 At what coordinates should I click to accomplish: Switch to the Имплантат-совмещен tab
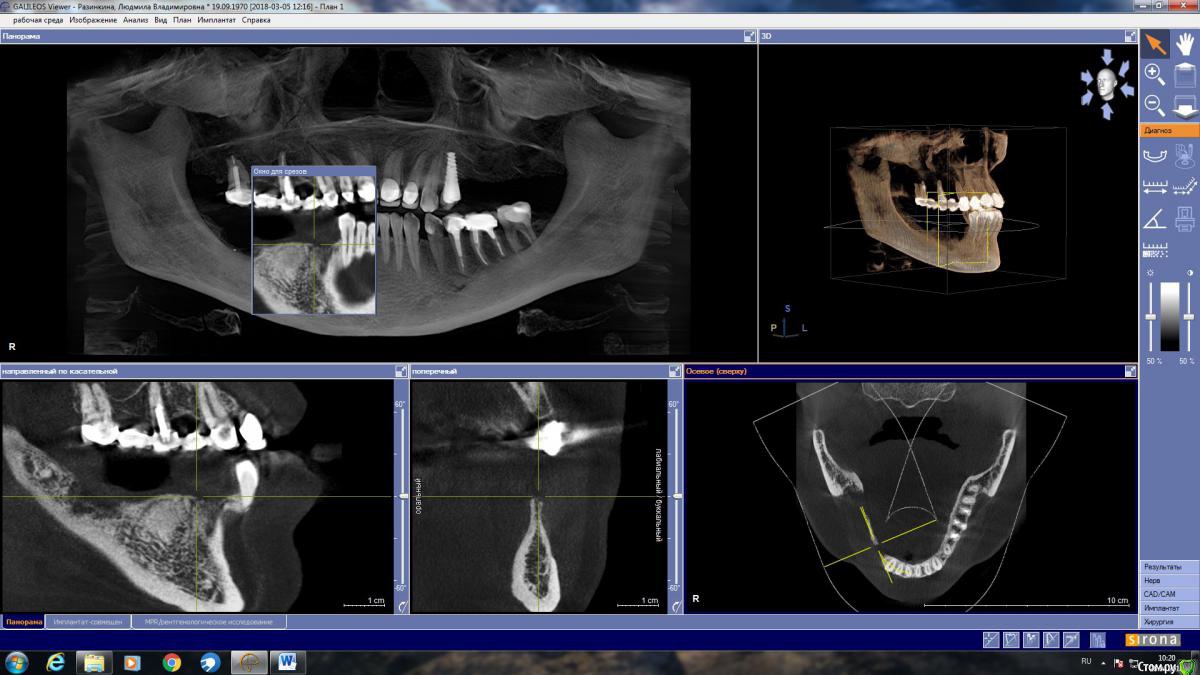click(x=88, y=622)
